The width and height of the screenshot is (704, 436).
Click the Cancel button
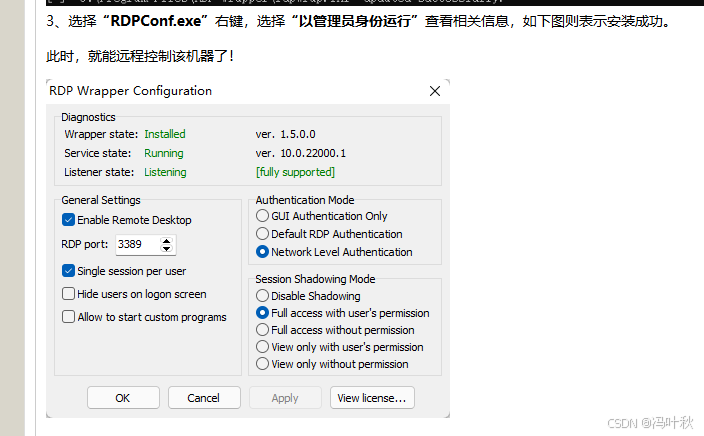pyautogui.click(x=204, y=398)
